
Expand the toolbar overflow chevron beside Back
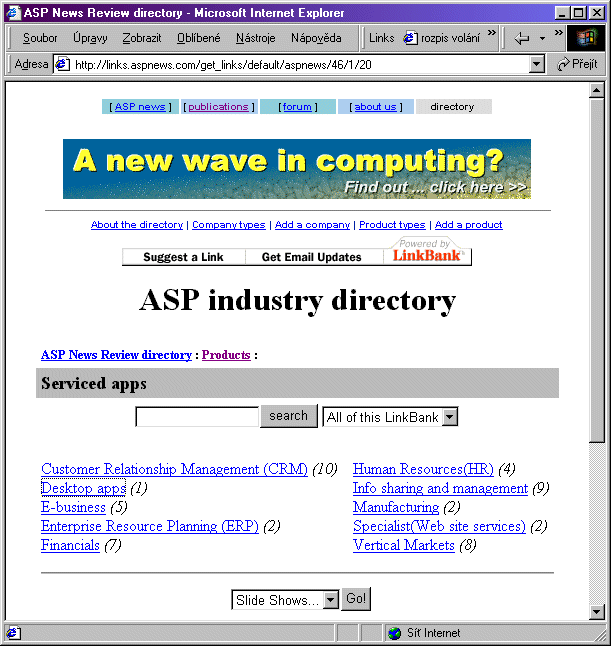click(x=558, y=33)
